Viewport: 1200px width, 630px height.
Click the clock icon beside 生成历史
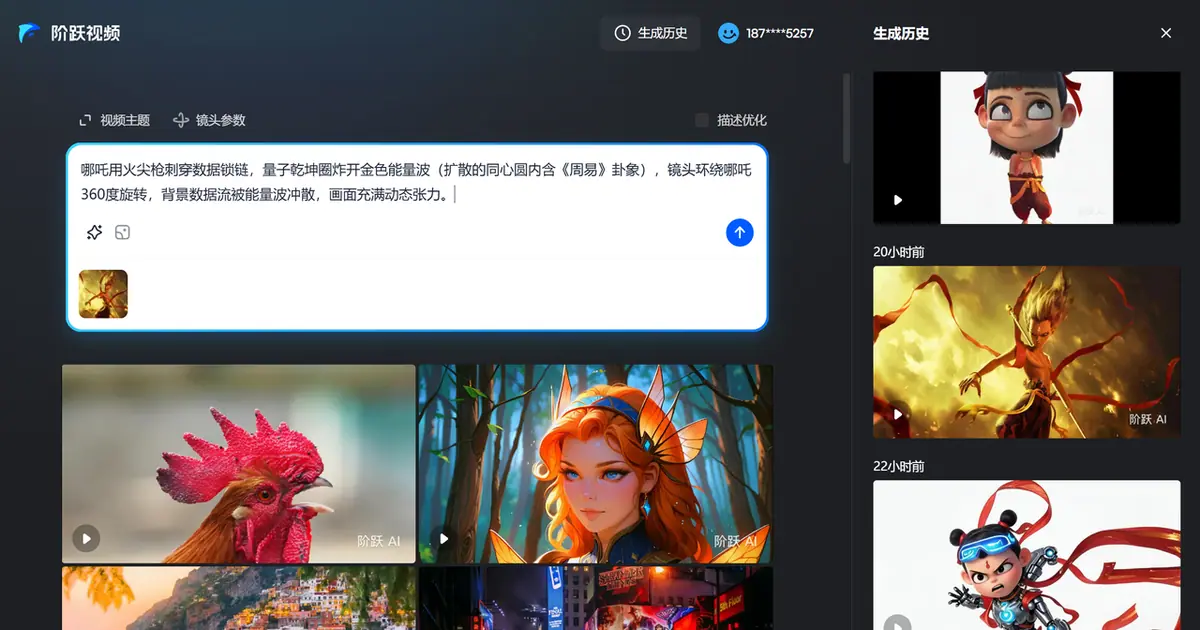coord(622,33)
